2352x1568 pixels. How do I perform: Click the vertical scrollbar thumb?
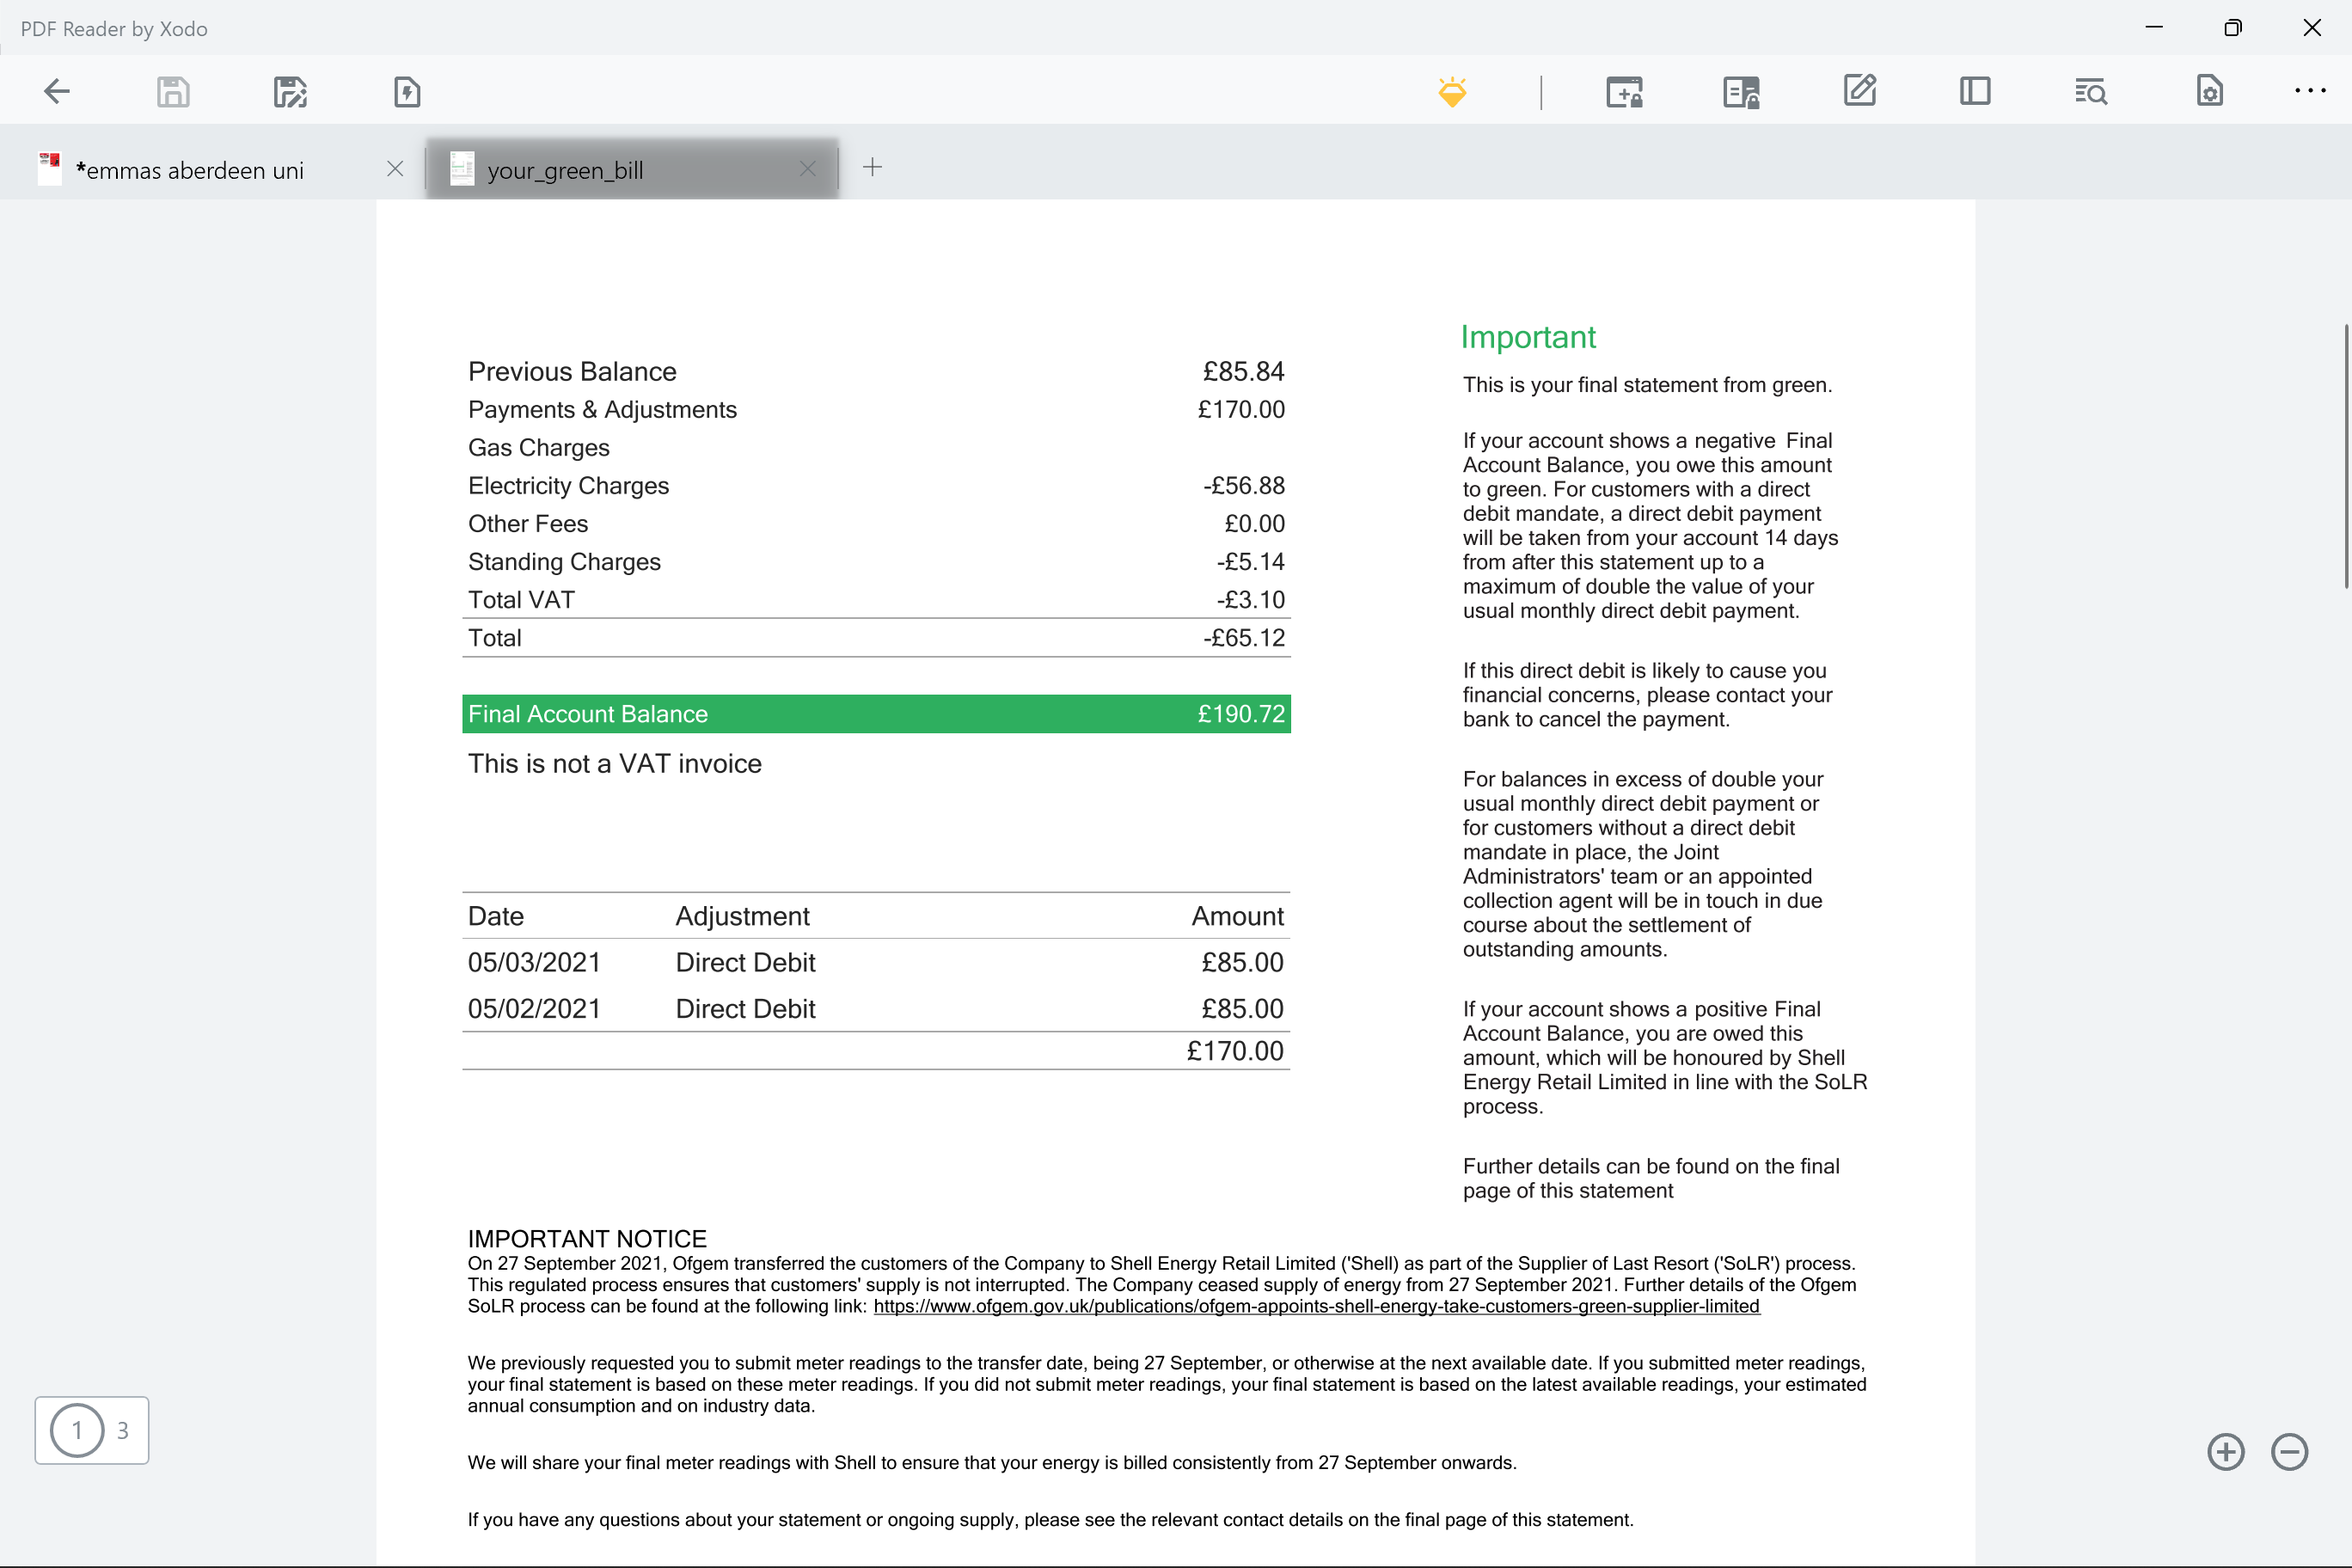click(x=2346, y=456)
